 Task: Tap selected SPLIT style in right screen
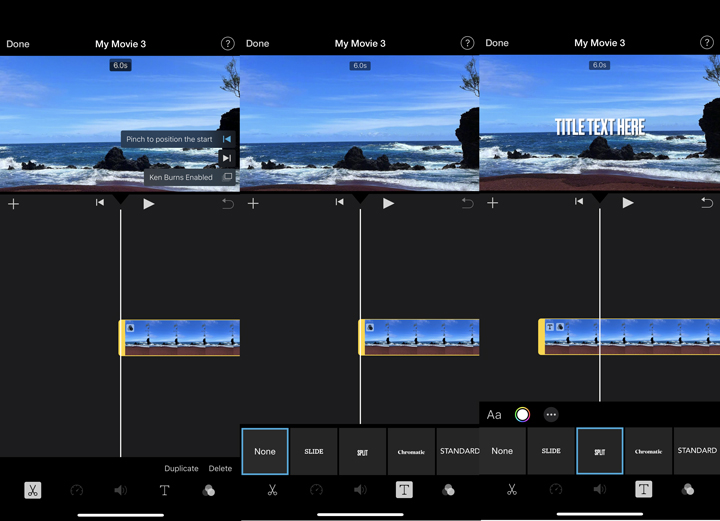point(600,451)
